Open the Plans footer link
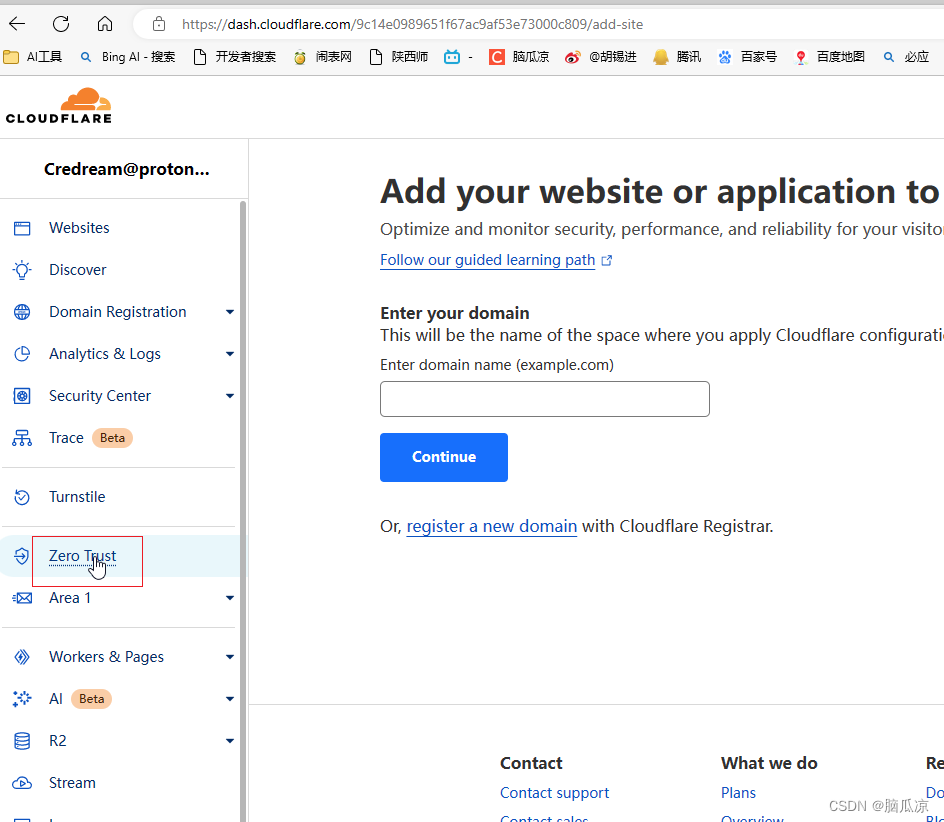Image resolution: width=944 pixels, height=822 pixels. [738, 793]
